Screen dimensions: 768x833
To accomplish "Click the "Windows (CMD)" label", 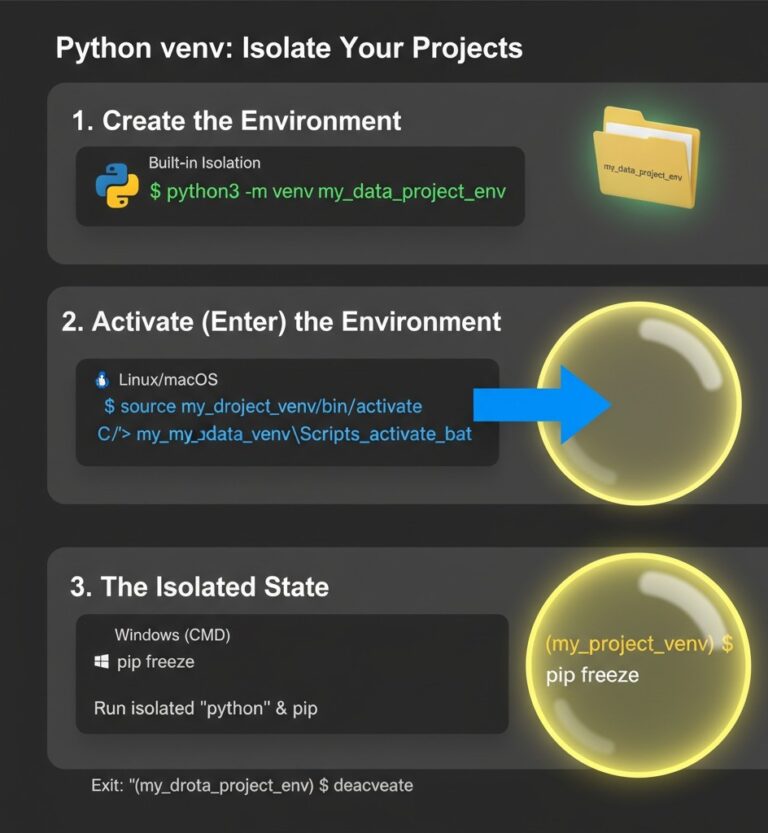I will coord(172,635).
